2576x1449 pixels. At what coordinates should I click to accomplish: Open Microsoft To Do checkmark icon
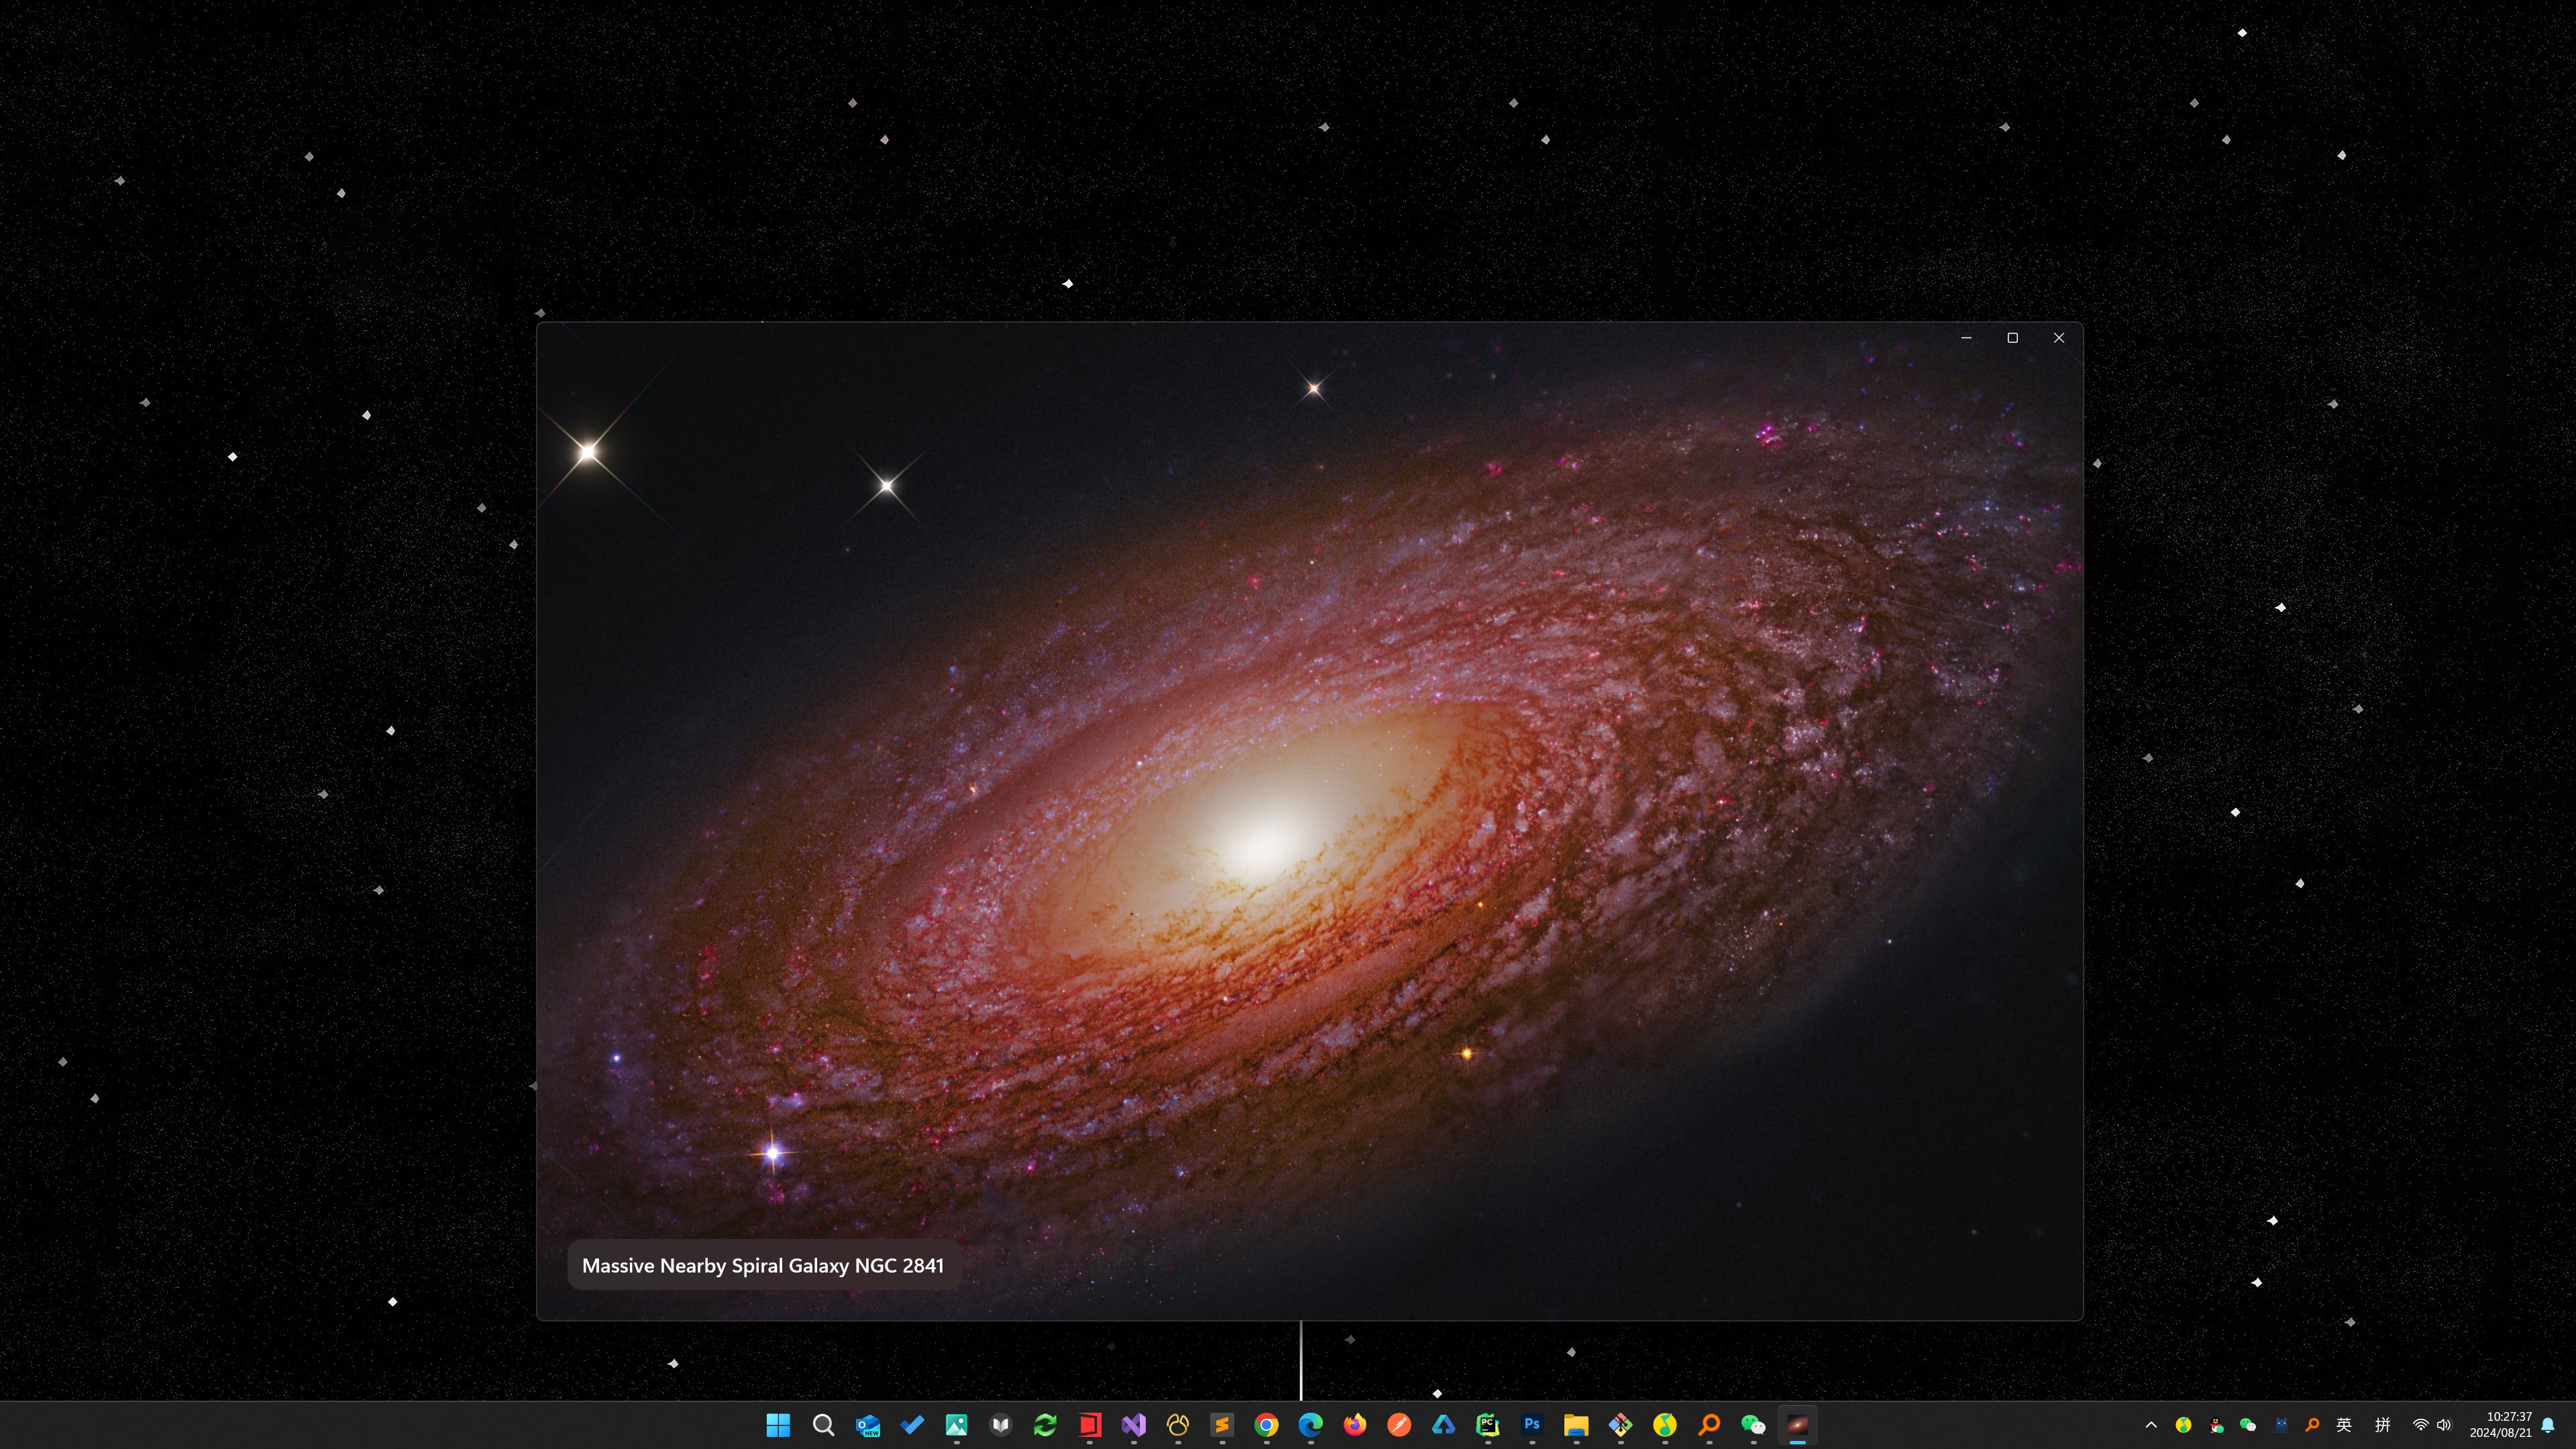912,1425
